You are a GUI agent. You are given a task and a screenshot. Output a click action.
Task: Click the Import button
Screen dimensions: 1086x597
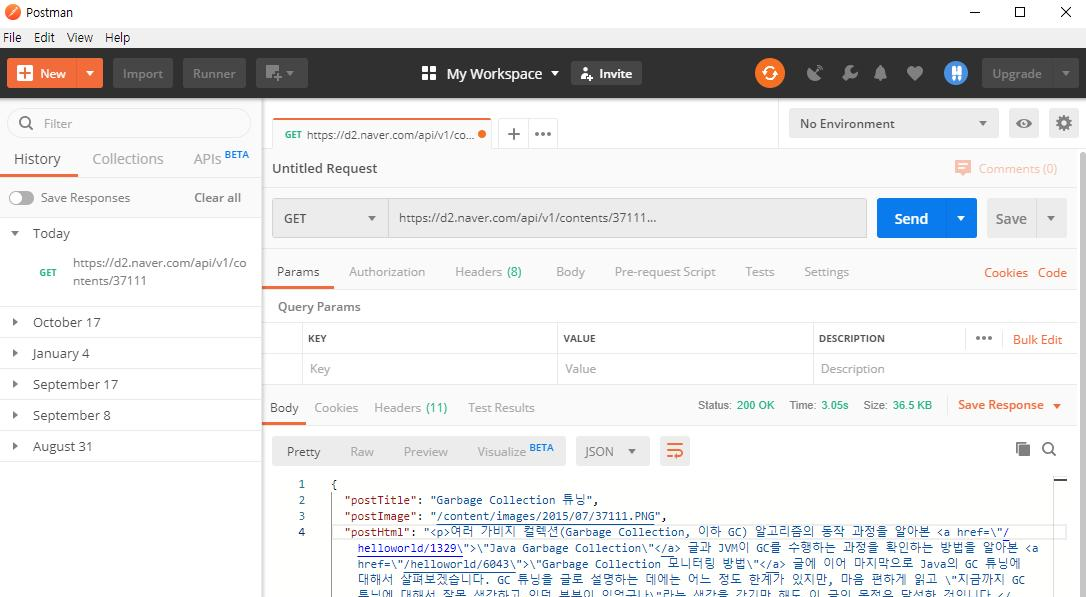pos(143,73)
